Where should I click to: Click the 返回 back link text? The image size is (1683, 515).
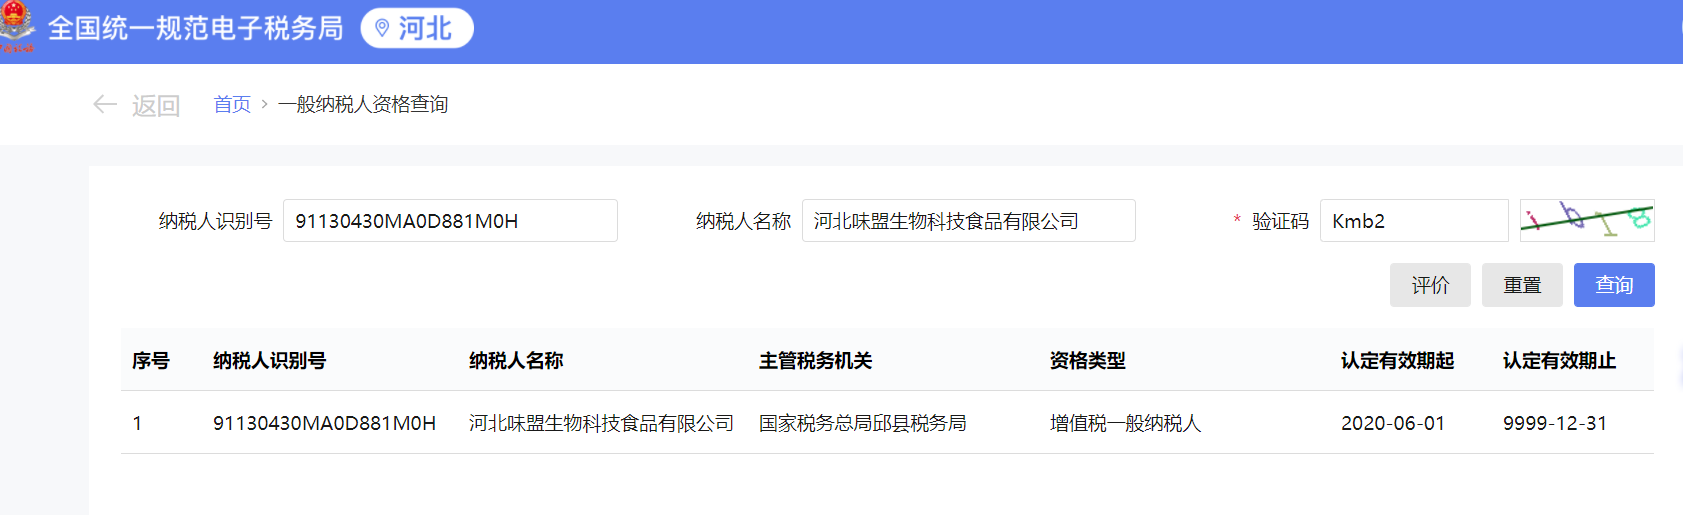pyautogui.click(x=156, y=105)
